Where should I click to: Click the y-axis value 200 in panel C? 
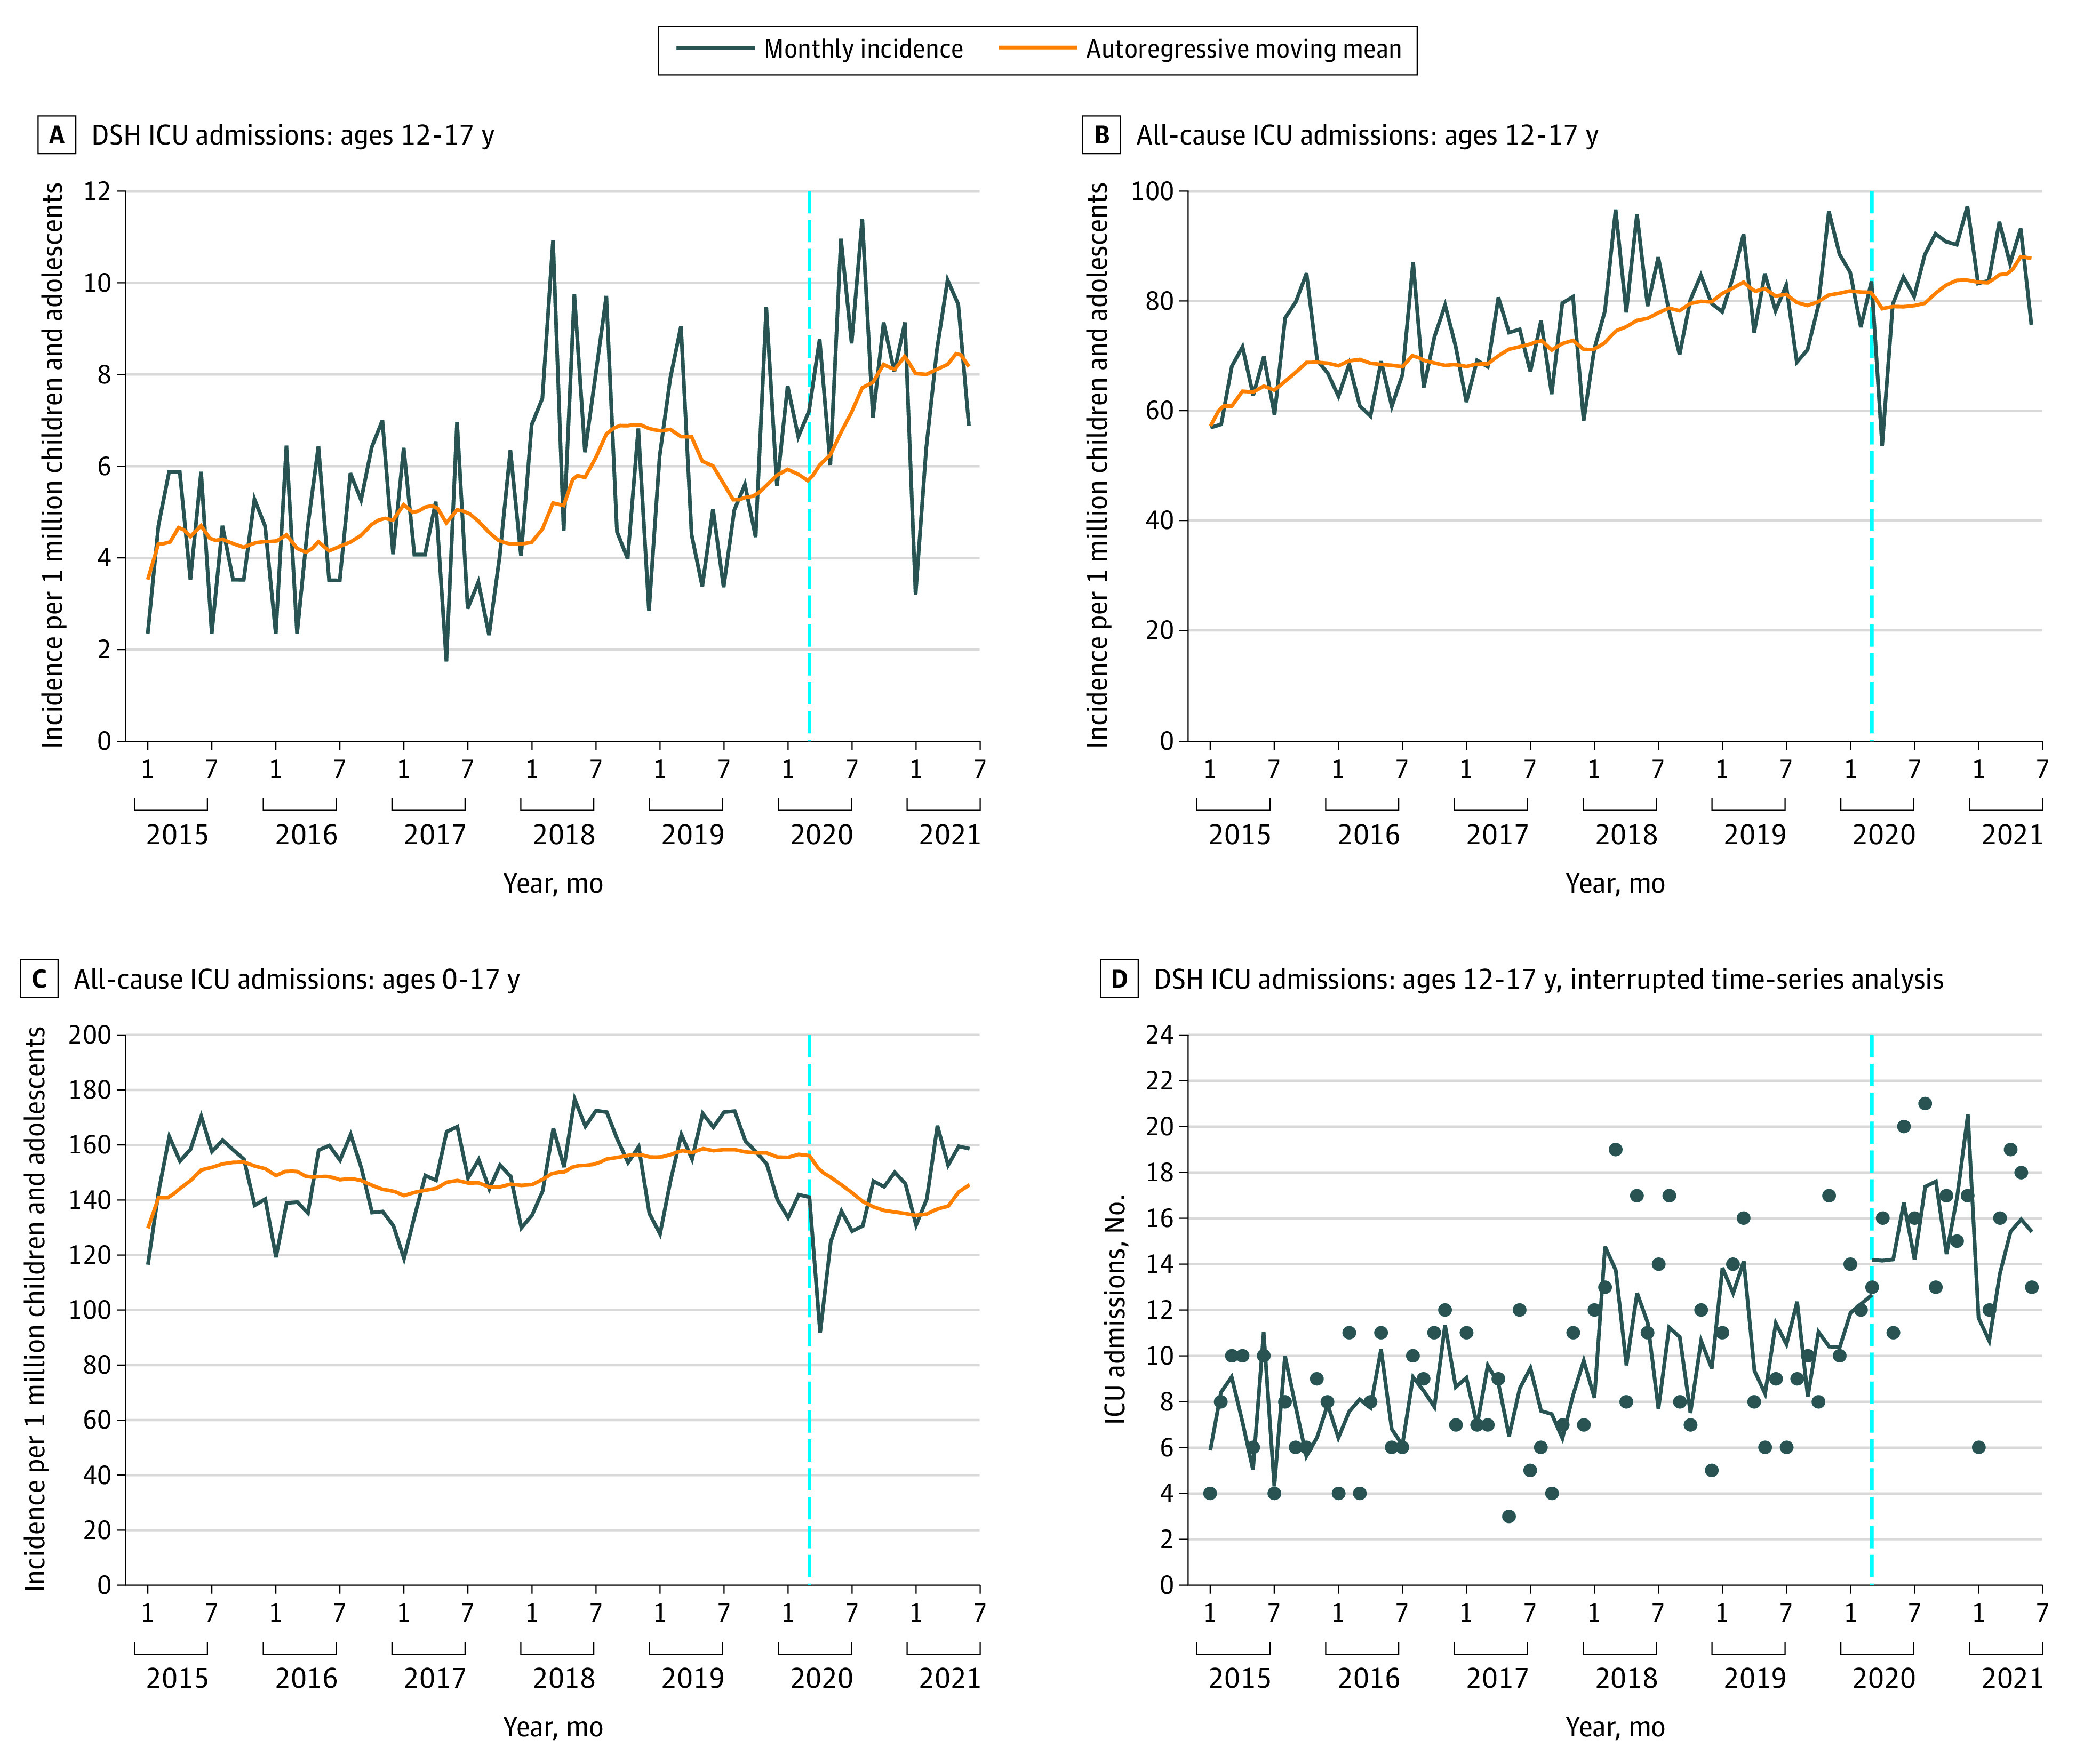89,1035
